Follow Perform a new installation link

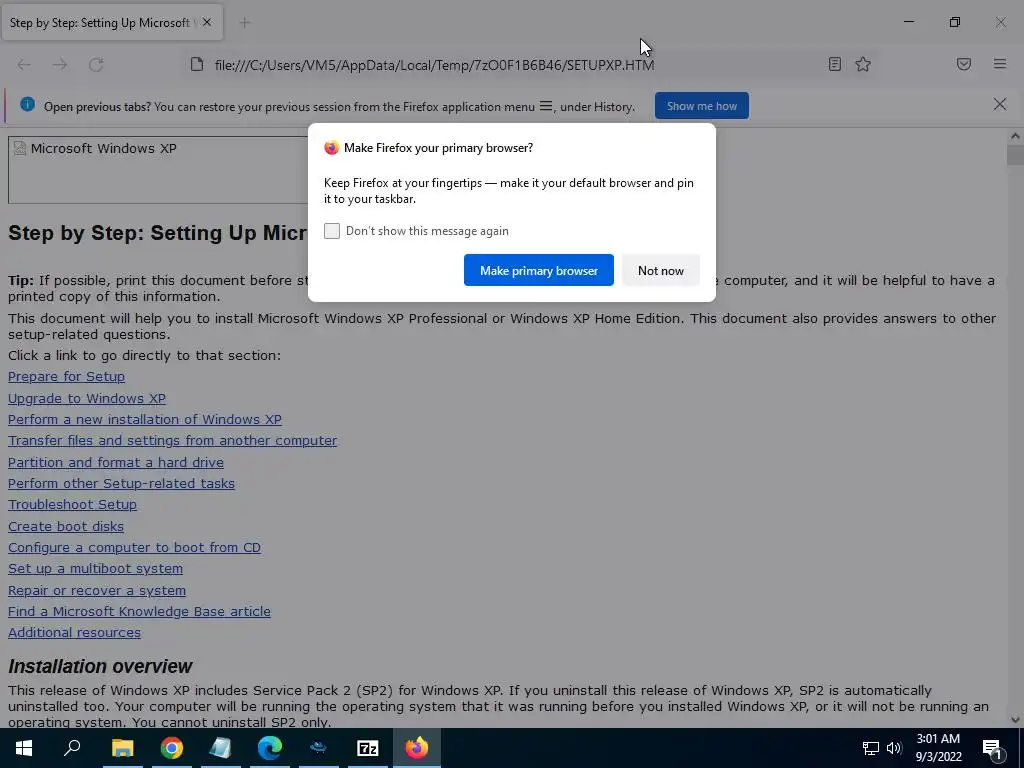point(145,419)
